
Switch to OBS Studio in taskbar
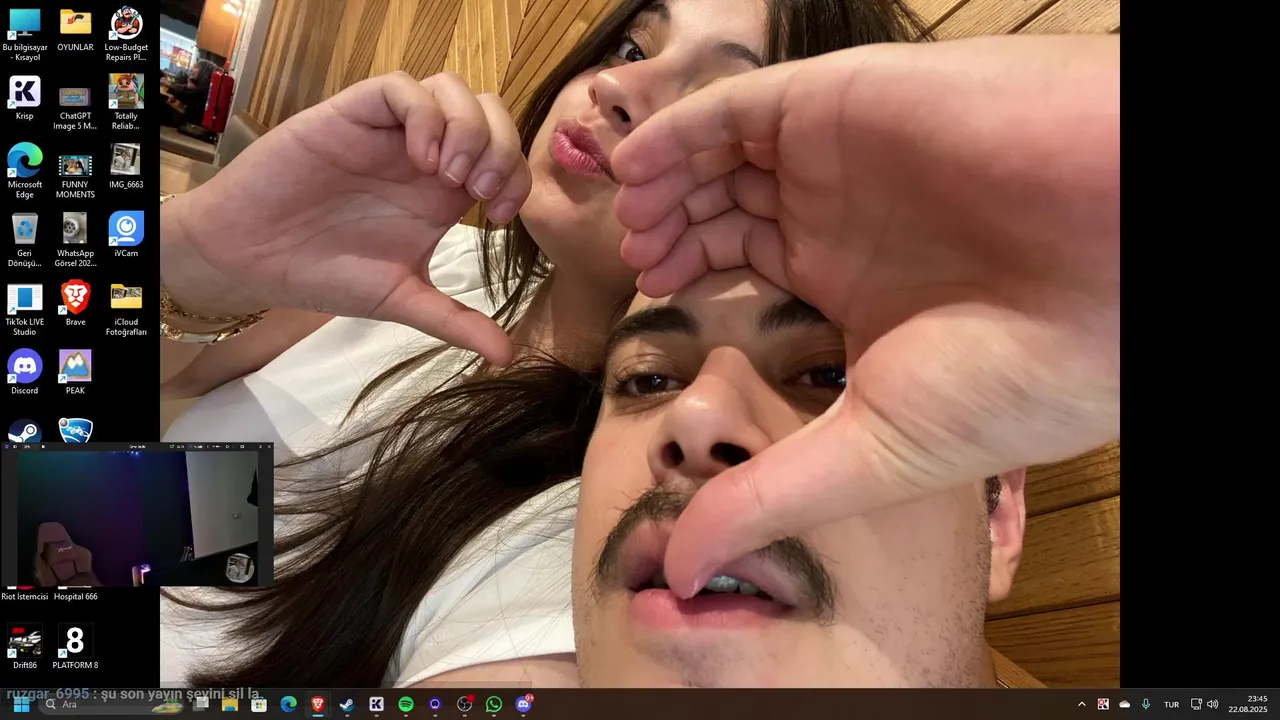(465, 704)
